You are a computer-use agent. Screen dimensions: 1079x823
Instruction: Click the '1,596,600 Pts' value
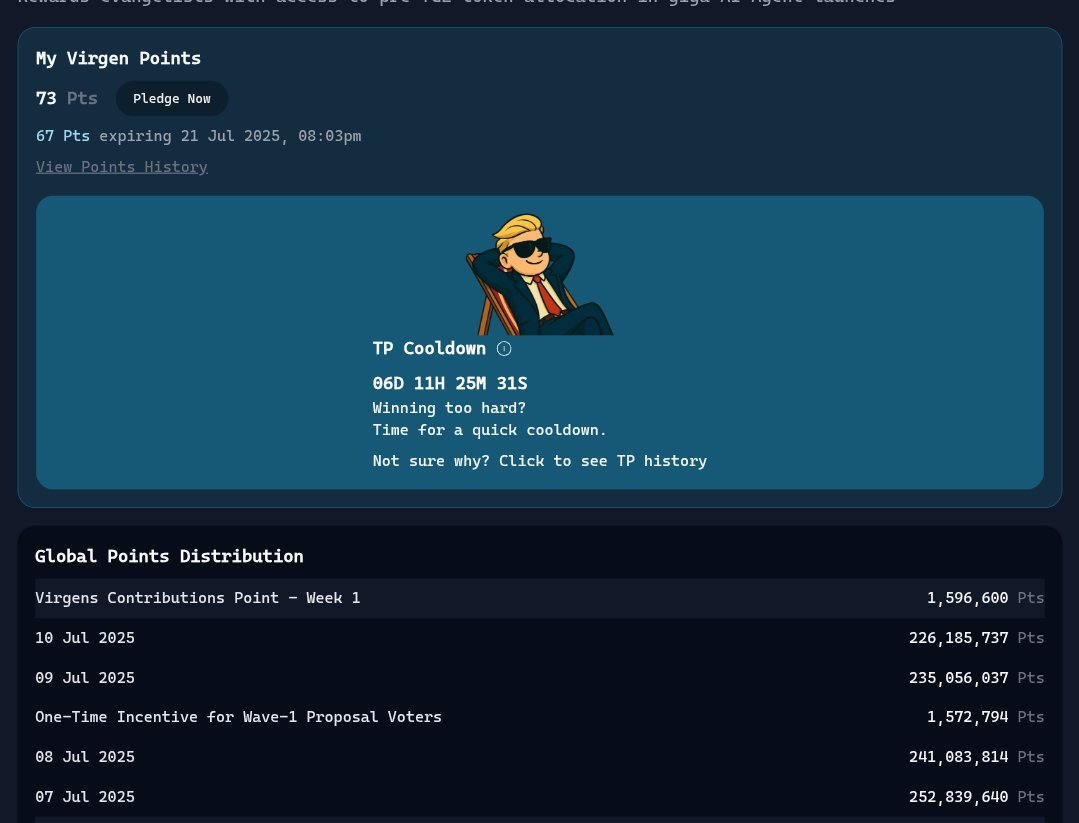(x=985, y=598)
